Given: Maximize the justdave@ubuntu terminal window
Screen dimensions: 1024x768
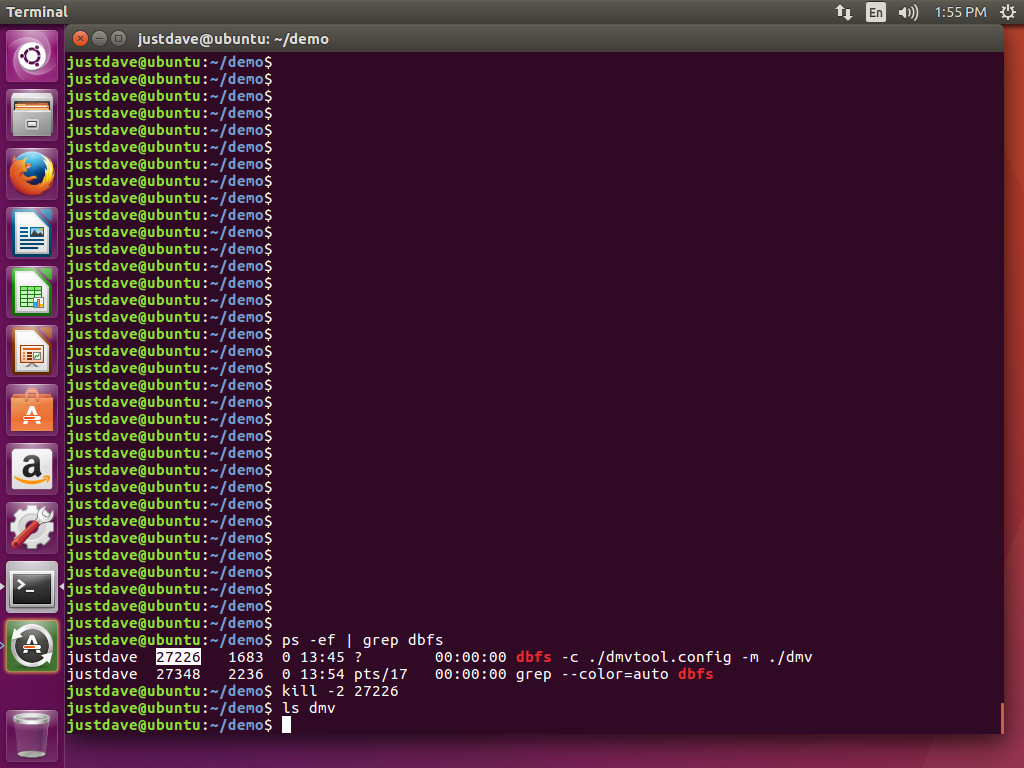Looking at the screenshot, I should [x=119, y=39].
